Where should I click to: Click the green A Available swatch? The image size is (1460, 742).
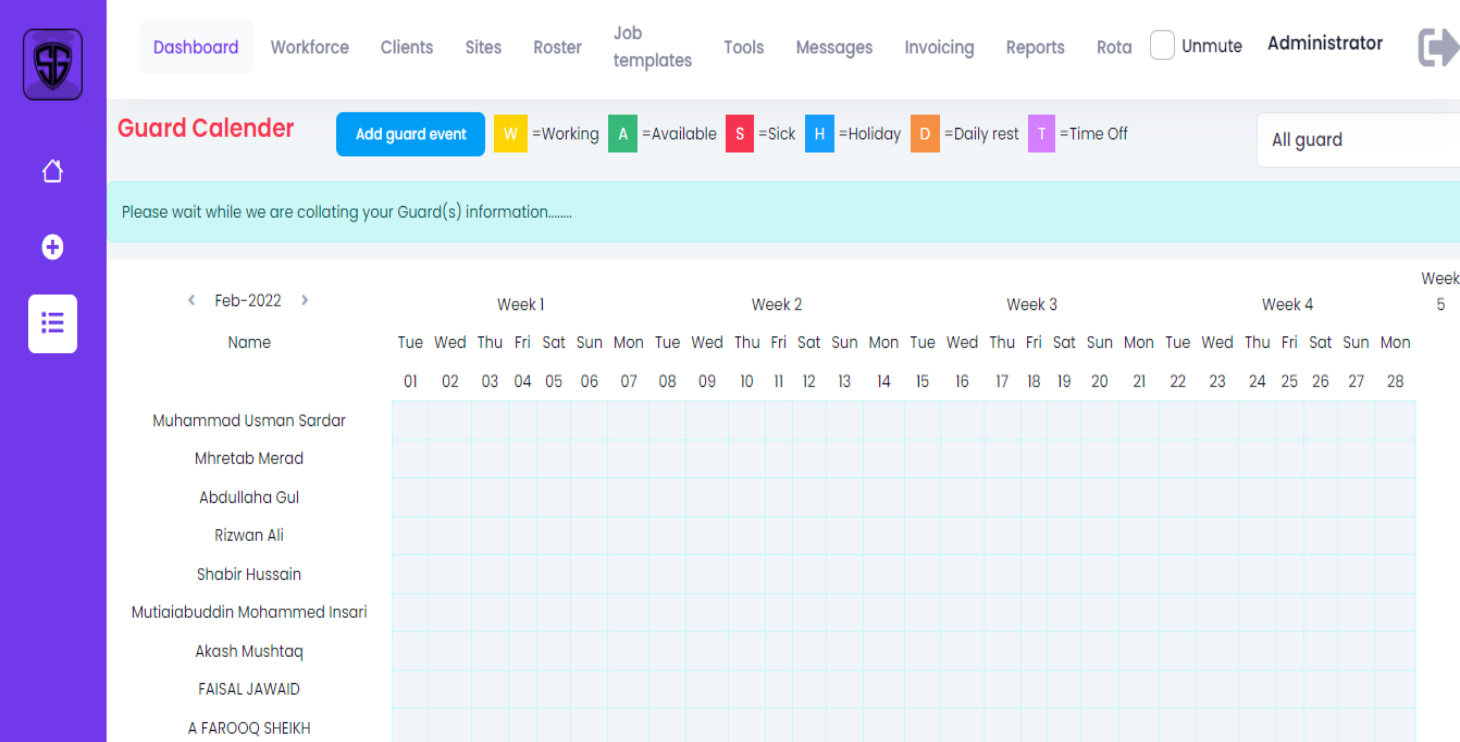click(622, 134)
